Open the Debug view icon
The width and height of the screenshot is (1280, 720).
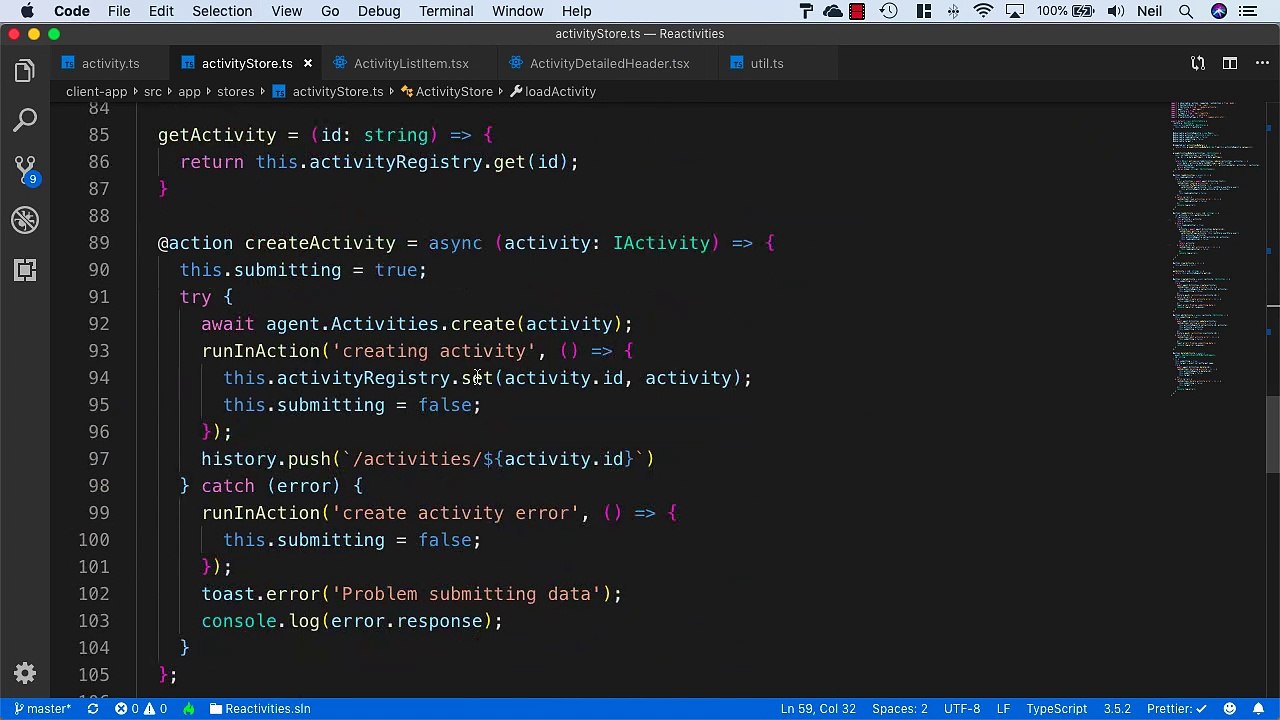(25, 220)
